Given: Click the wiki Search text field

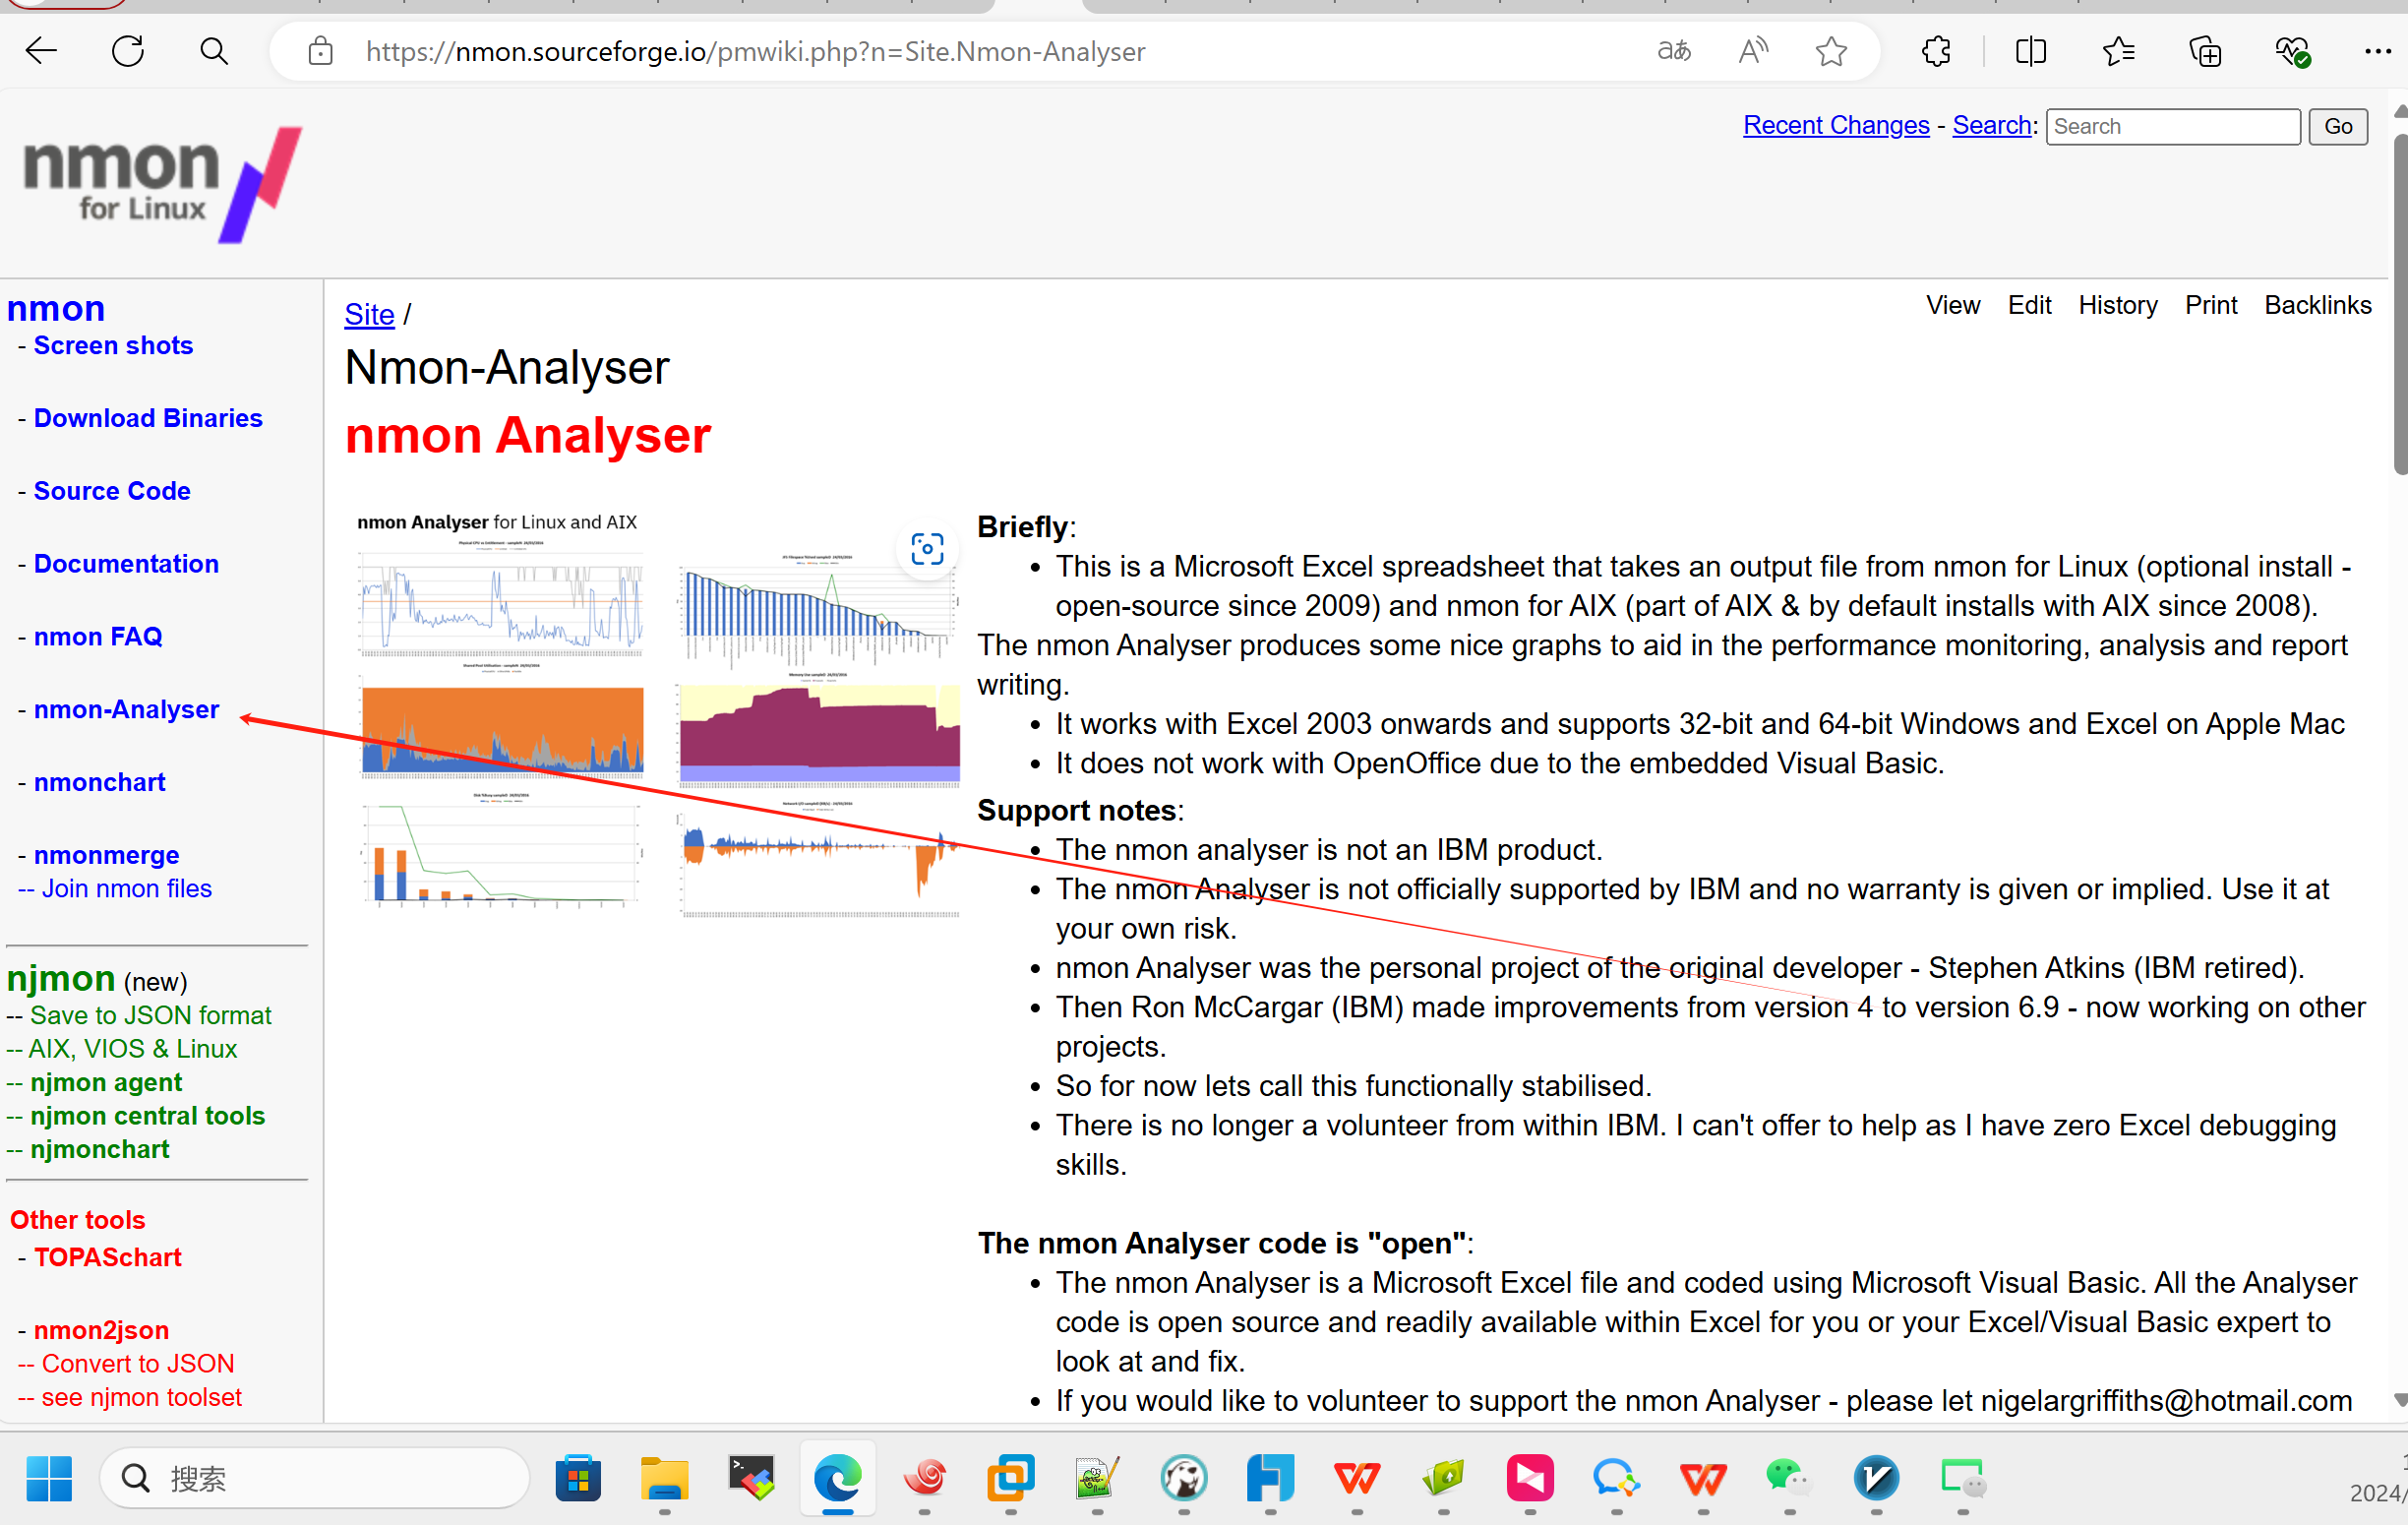Looking at the screenshot, I should coord(2172,127).
